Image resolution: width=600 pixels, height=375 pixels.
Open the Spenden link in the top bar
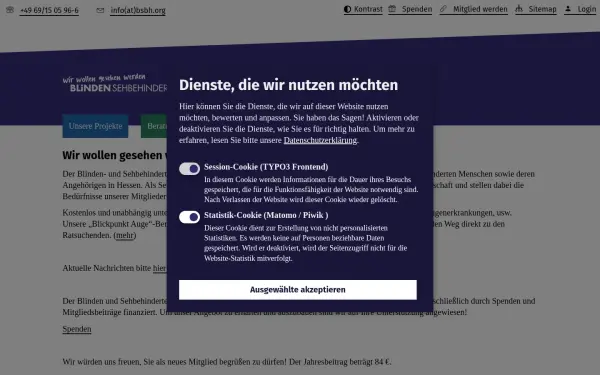[417, 9]
